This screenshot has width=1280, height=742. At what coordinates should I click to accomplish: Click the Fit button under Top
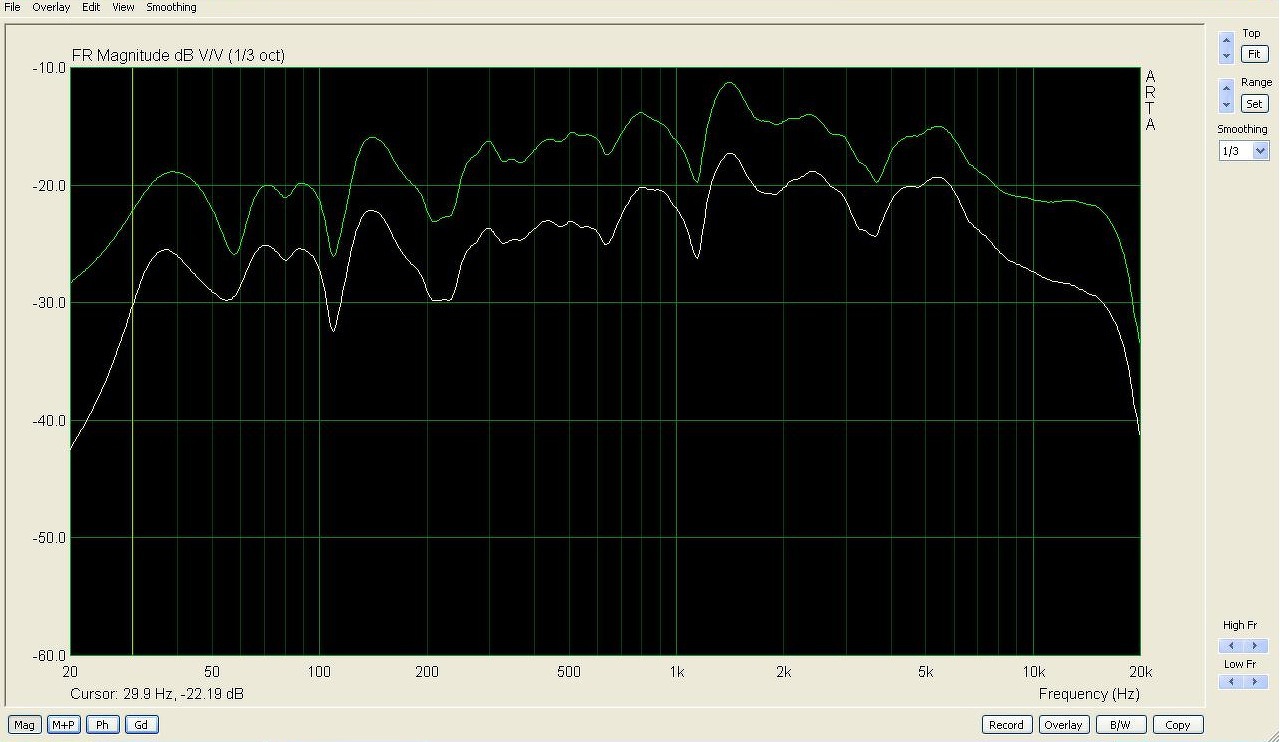[1254, 54]
